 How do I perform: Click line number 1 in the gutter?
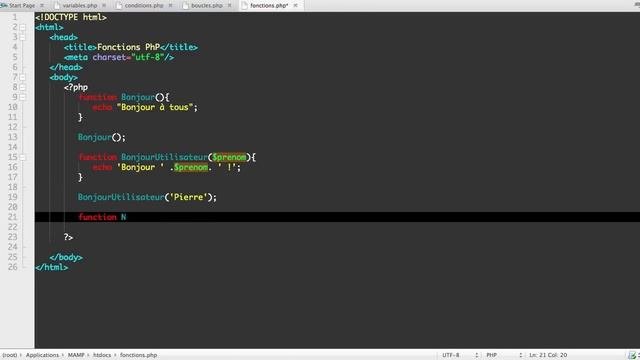click(x=15, y=17)
